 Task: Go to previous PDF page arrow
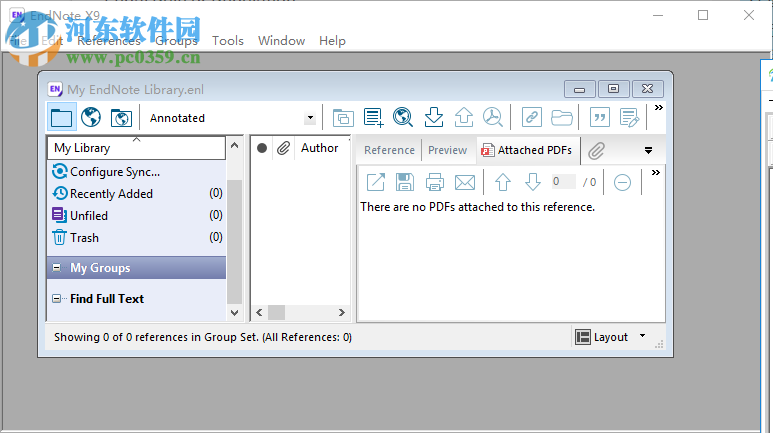point(503,182)
